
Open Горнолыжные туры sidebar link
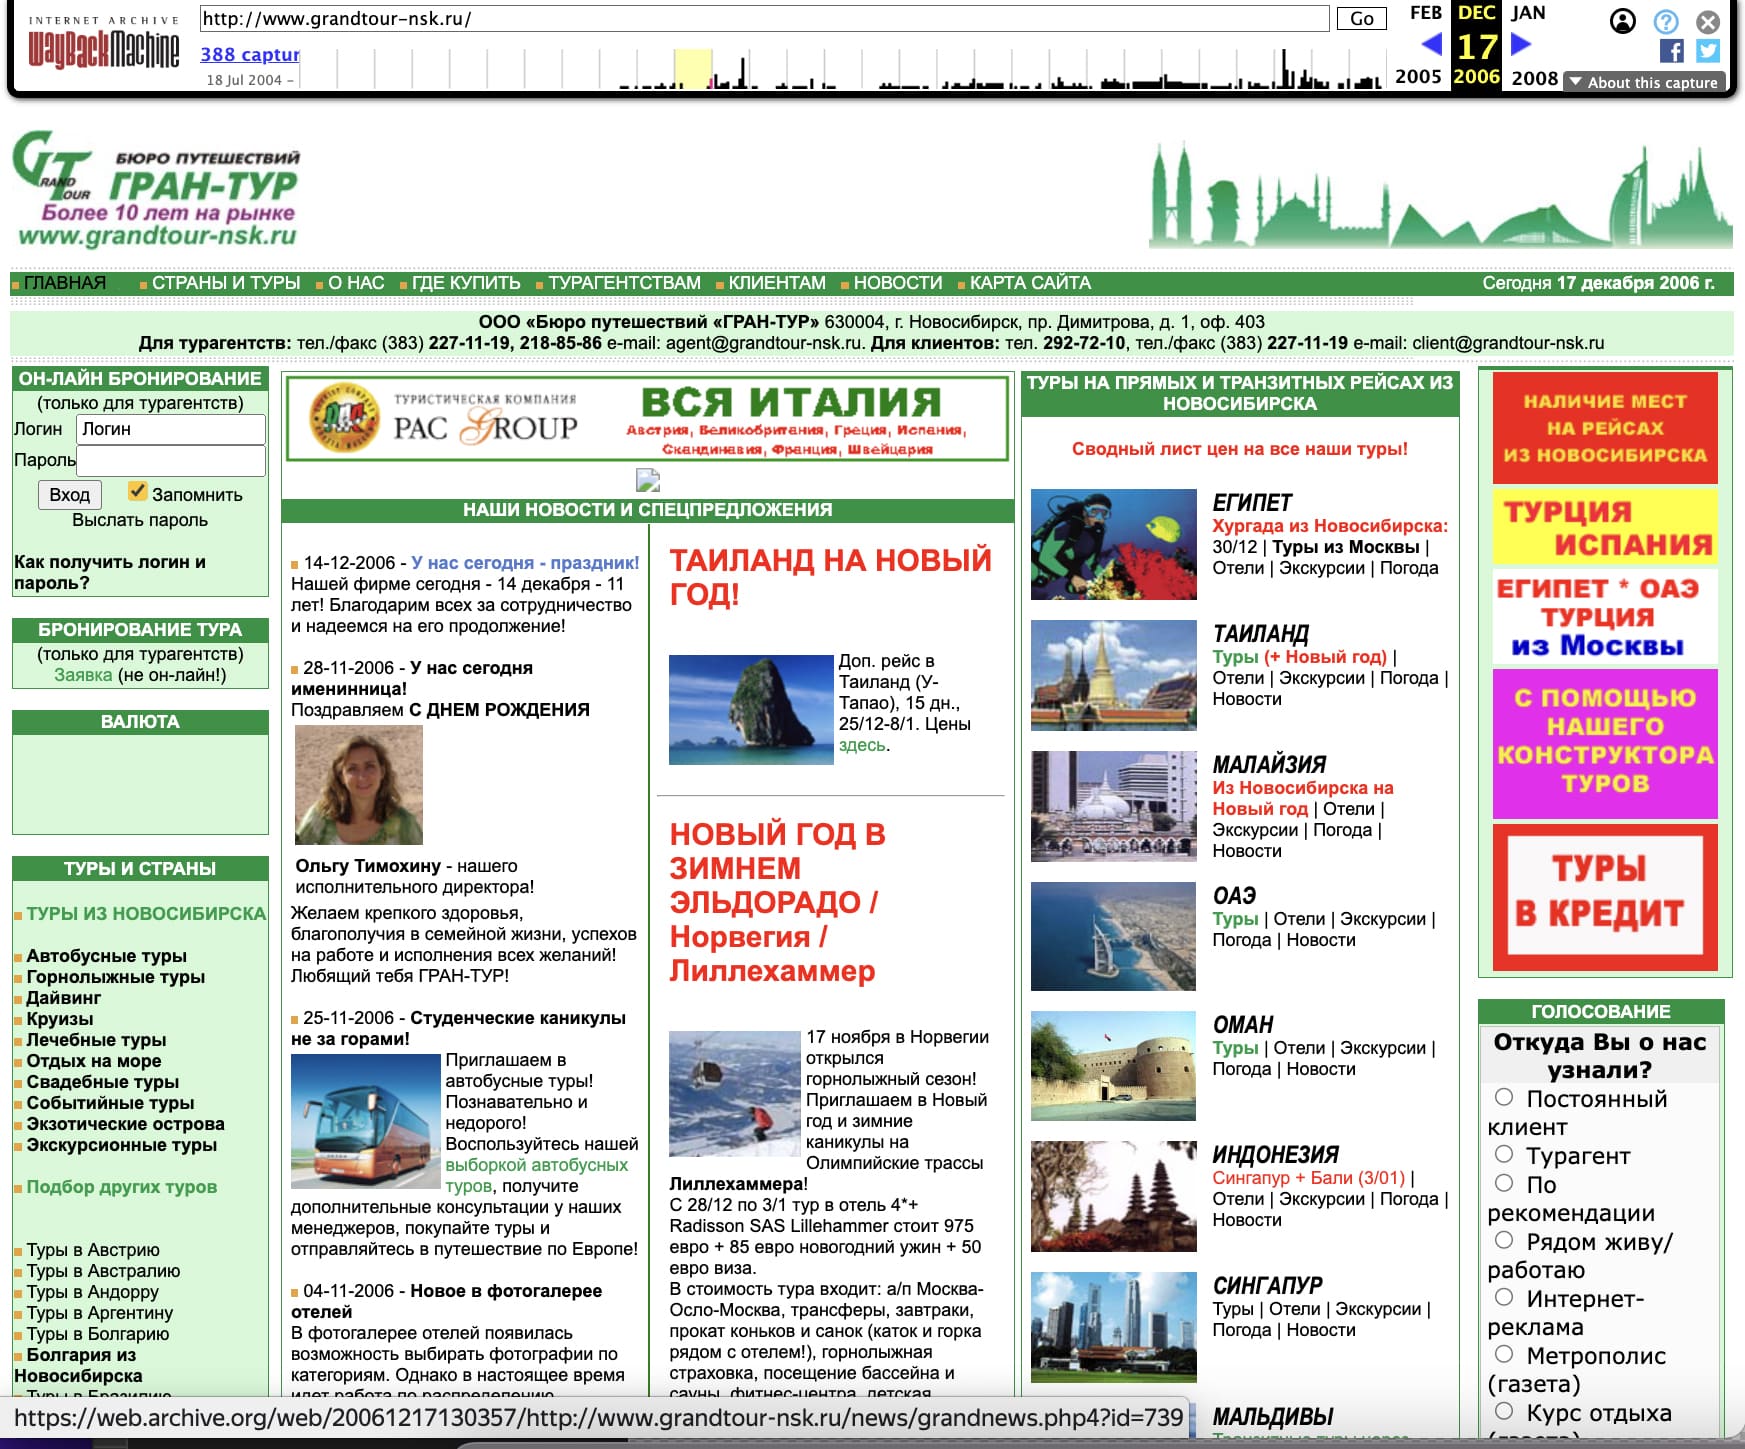pyautogui.click(x=115, y=977)
